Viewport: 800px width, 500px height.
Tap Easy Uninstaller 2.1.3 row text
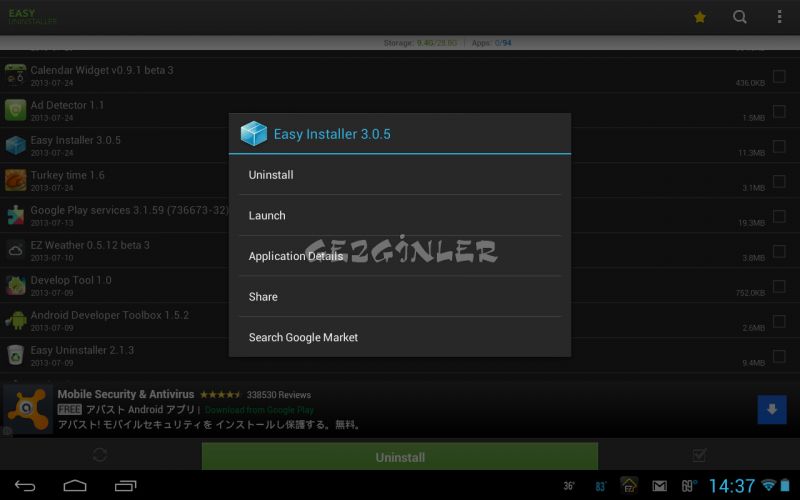(82, 350)
